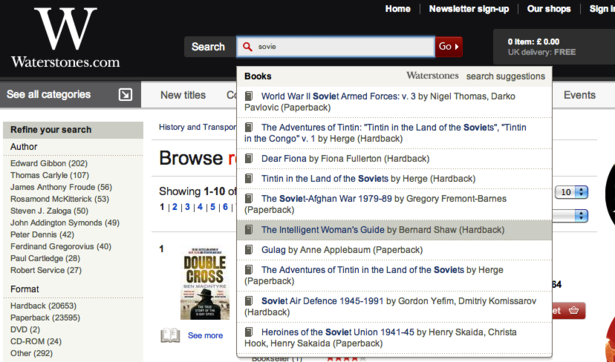Select suggestion Soviet Air Defence 1945-1991
615x362 pixels.
tap(394, 306)
